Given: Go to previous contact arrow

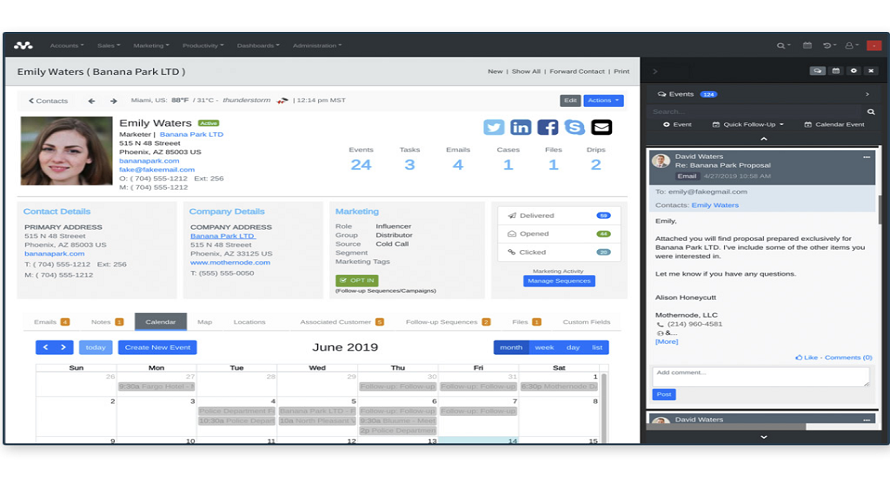Looking at the screenshot, I should (91, 101).
